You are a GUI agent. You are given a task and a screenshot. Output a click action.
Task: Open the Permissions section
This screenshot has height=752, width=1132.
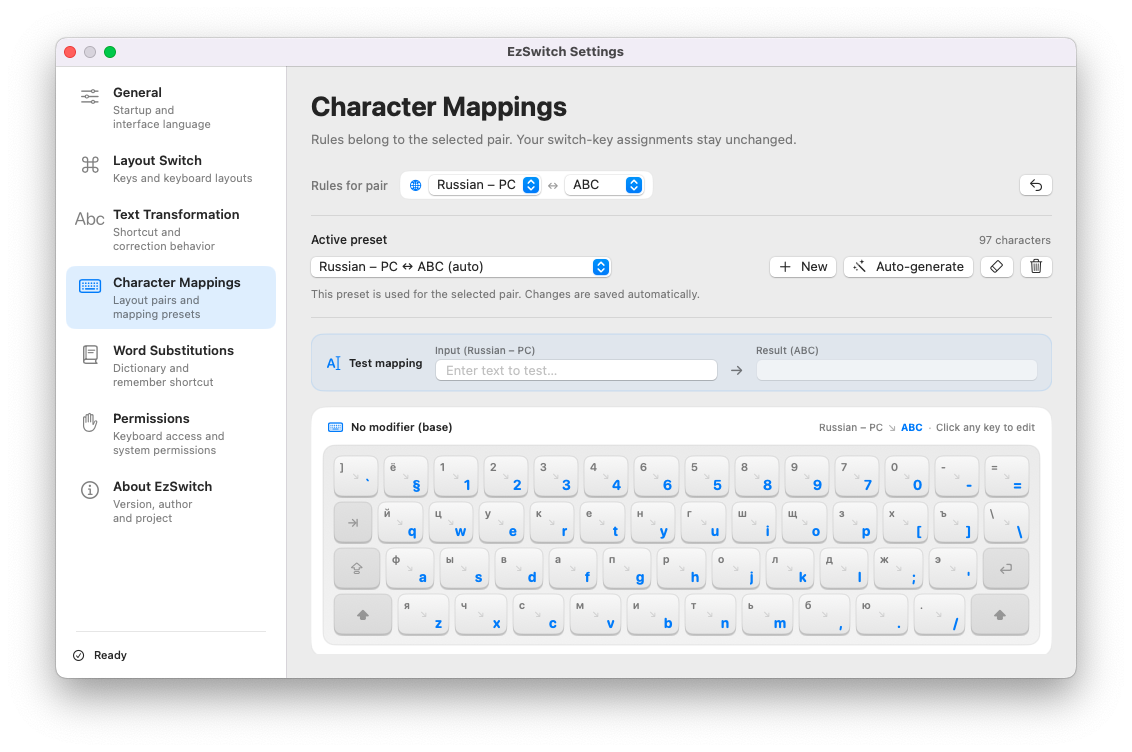tap(170, 433)
